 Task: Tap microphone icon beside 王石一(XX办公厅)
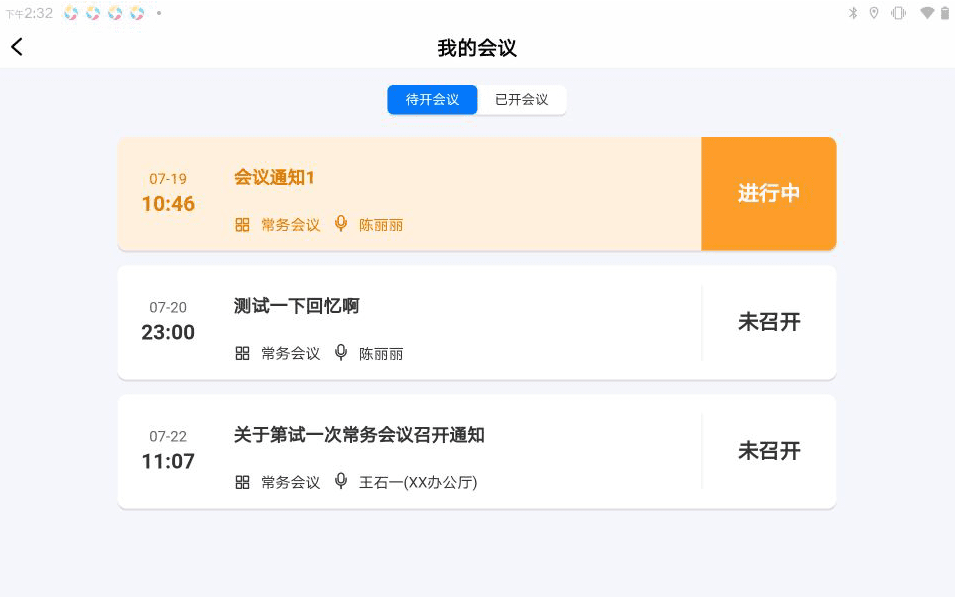click(x=341, y=481)
